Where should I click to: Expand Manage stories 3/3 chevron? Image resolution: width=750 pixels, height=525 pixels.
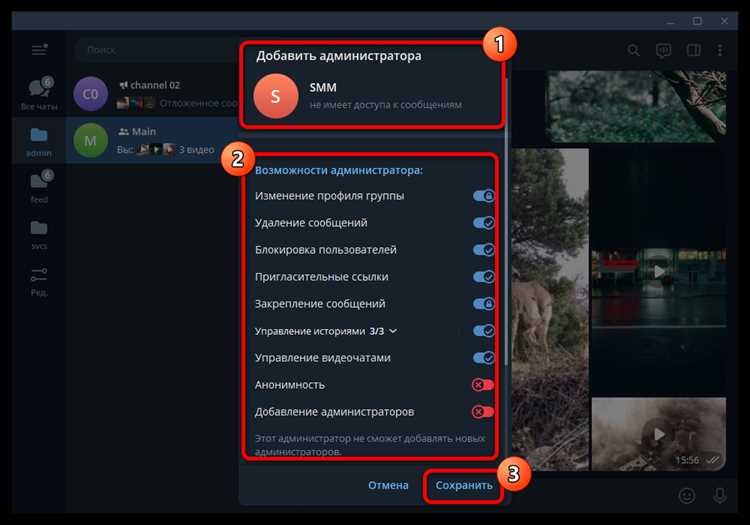pyautogui.click(x=393, y=331)
